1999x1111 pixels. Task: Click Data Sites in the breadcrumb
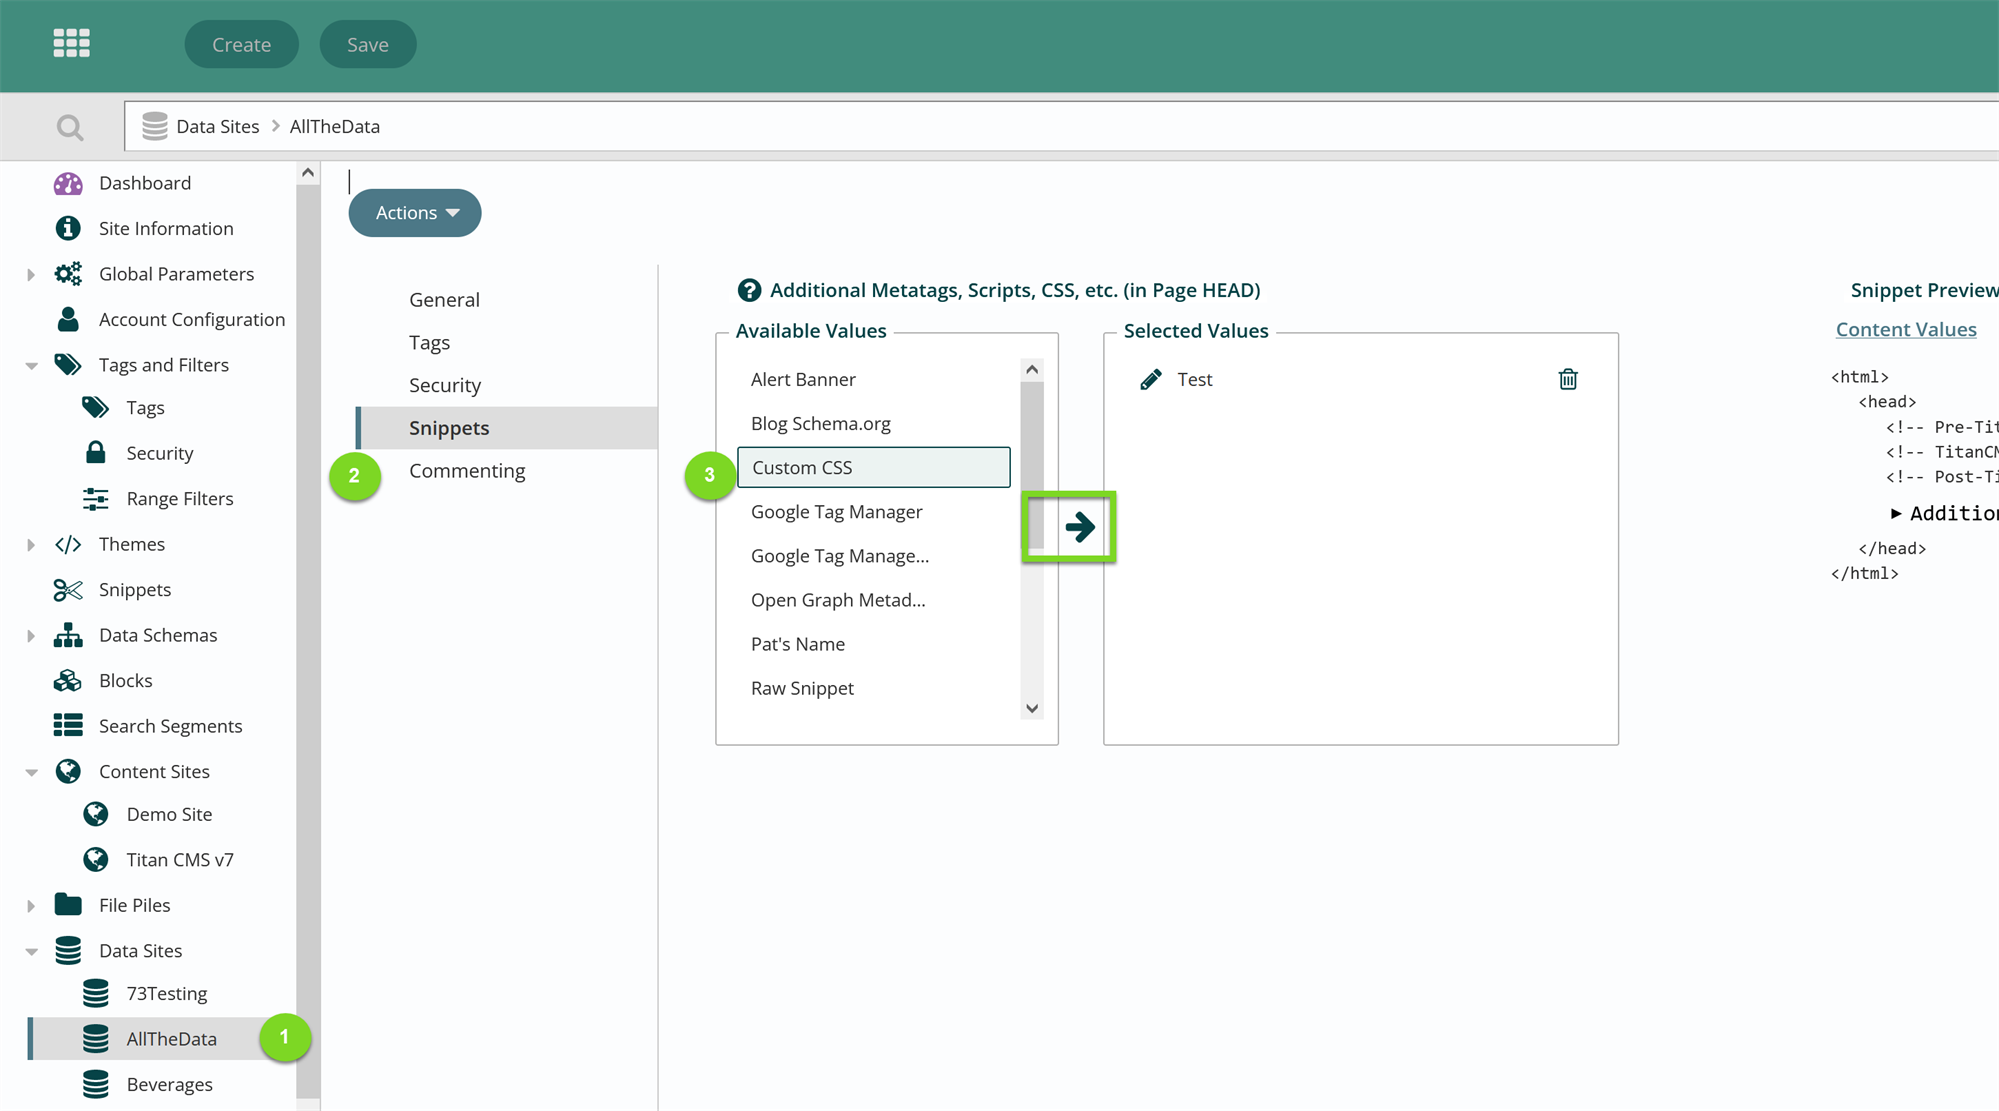pos(217,126)
